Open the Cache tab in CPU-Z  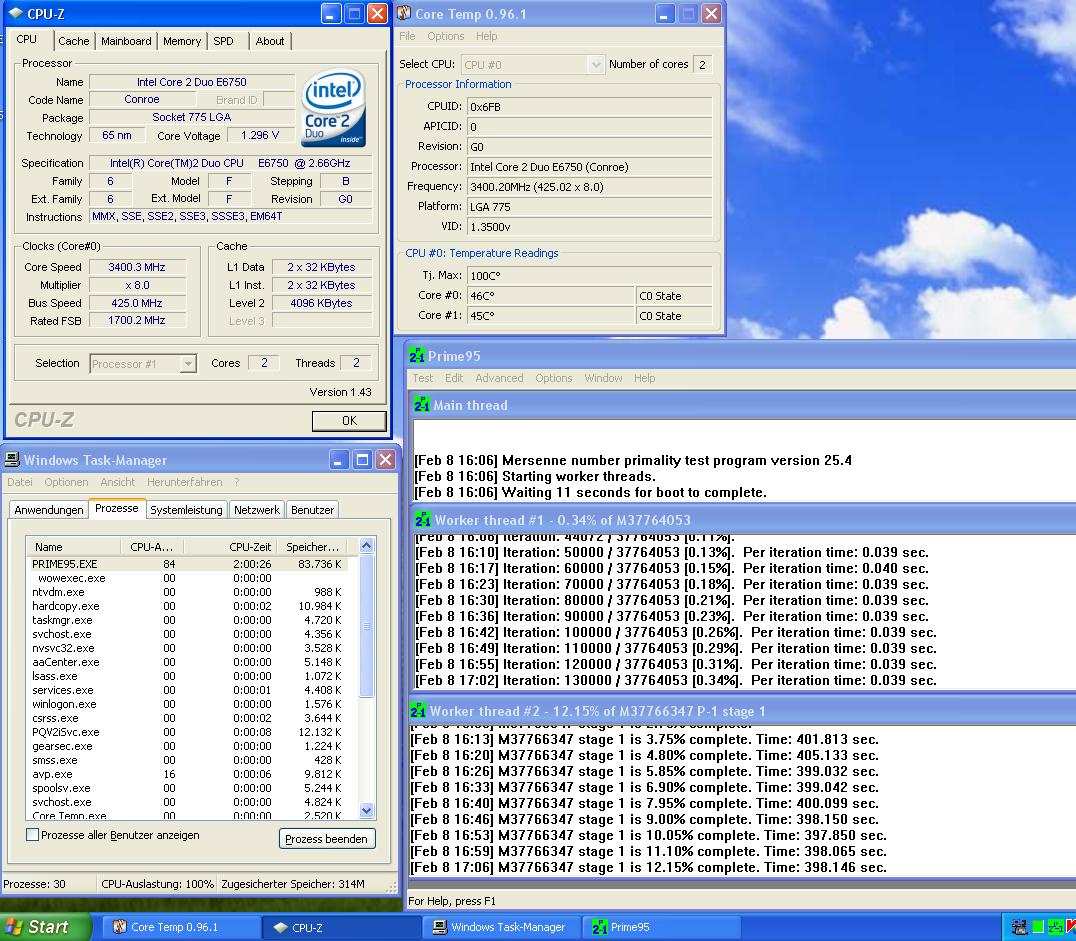click(x=73, y=41)
